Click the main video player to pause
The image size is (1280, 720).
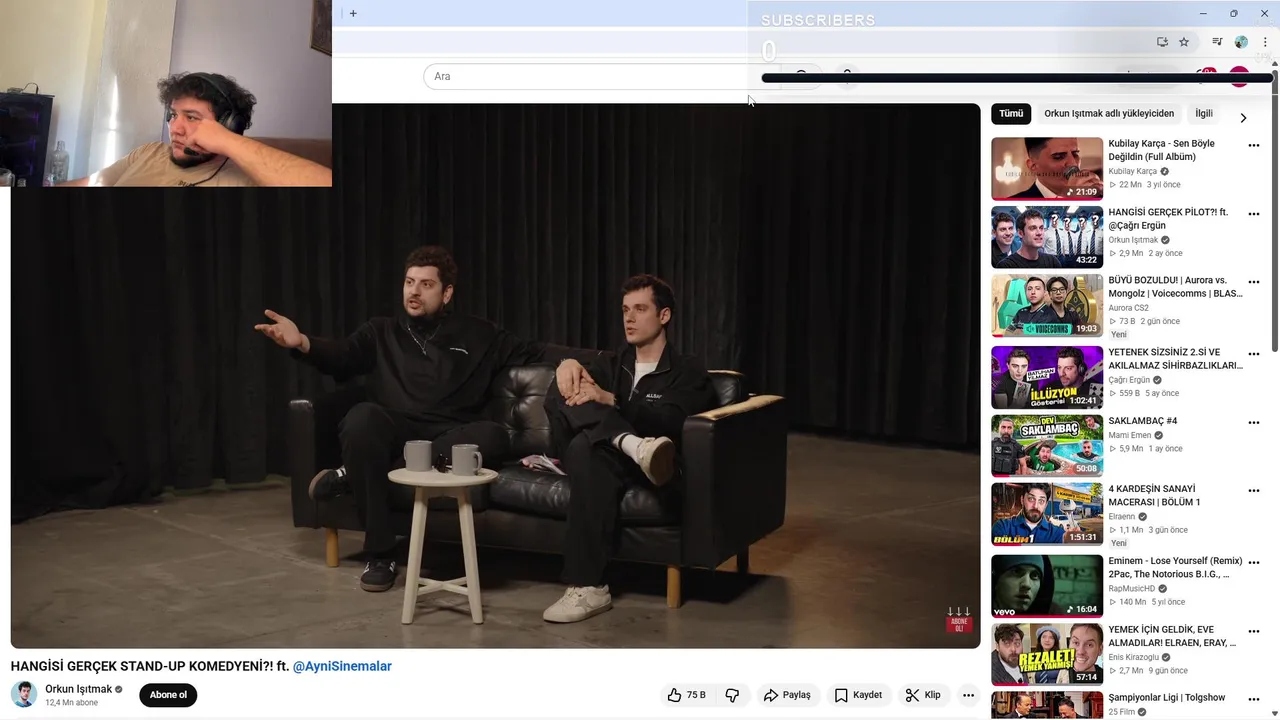[x=495, y=375]
